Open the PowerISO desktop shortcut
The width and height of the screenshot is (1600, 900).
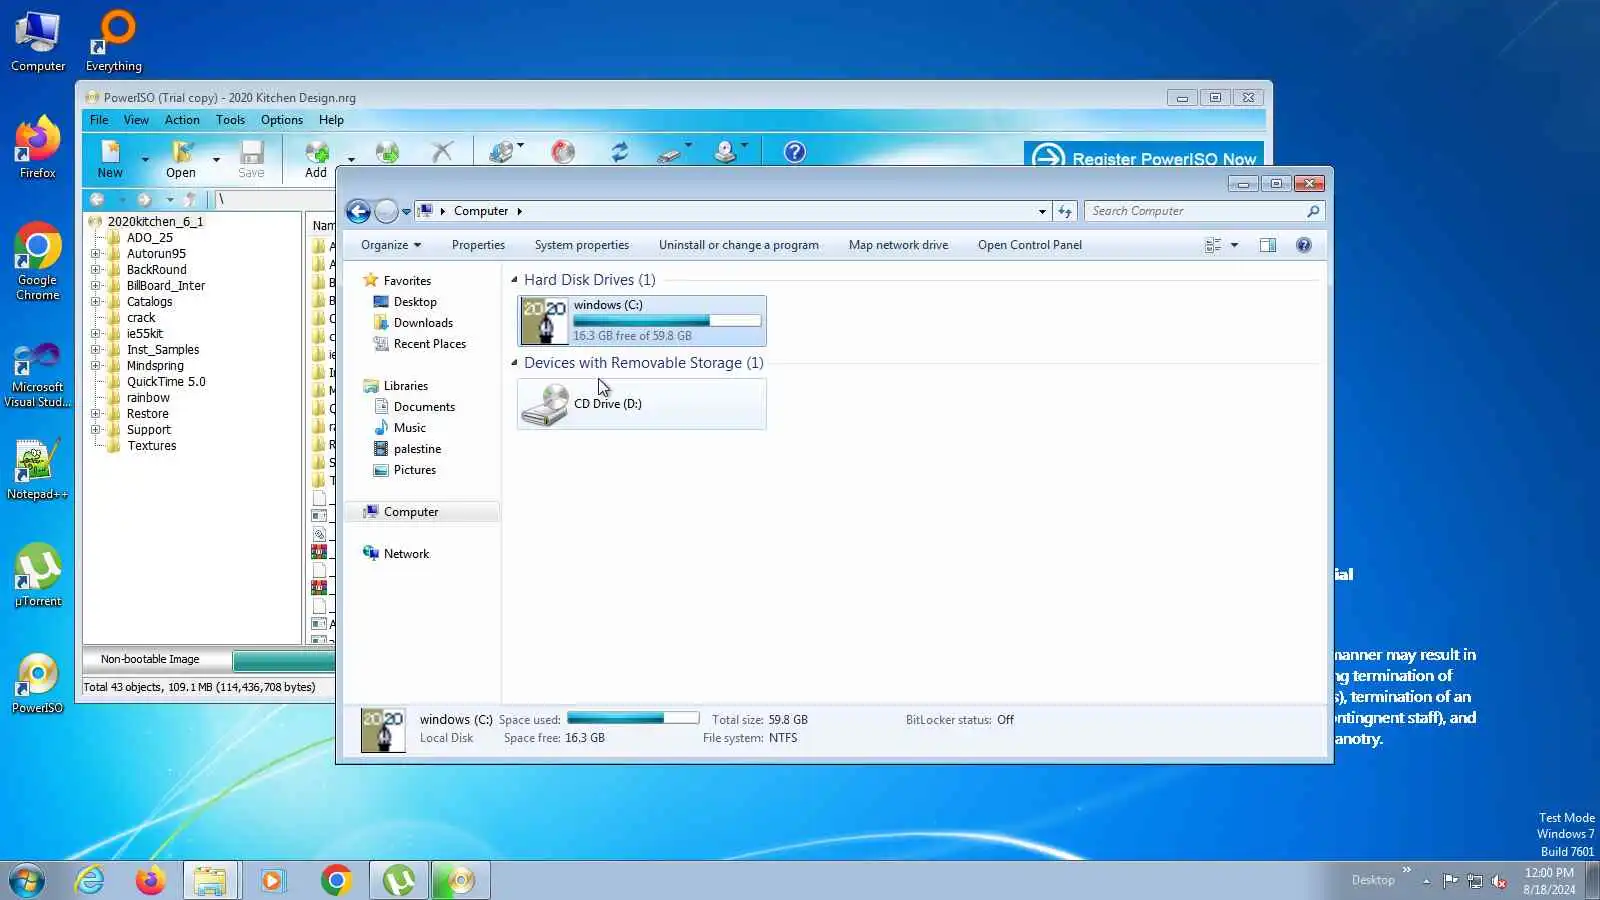38,683
